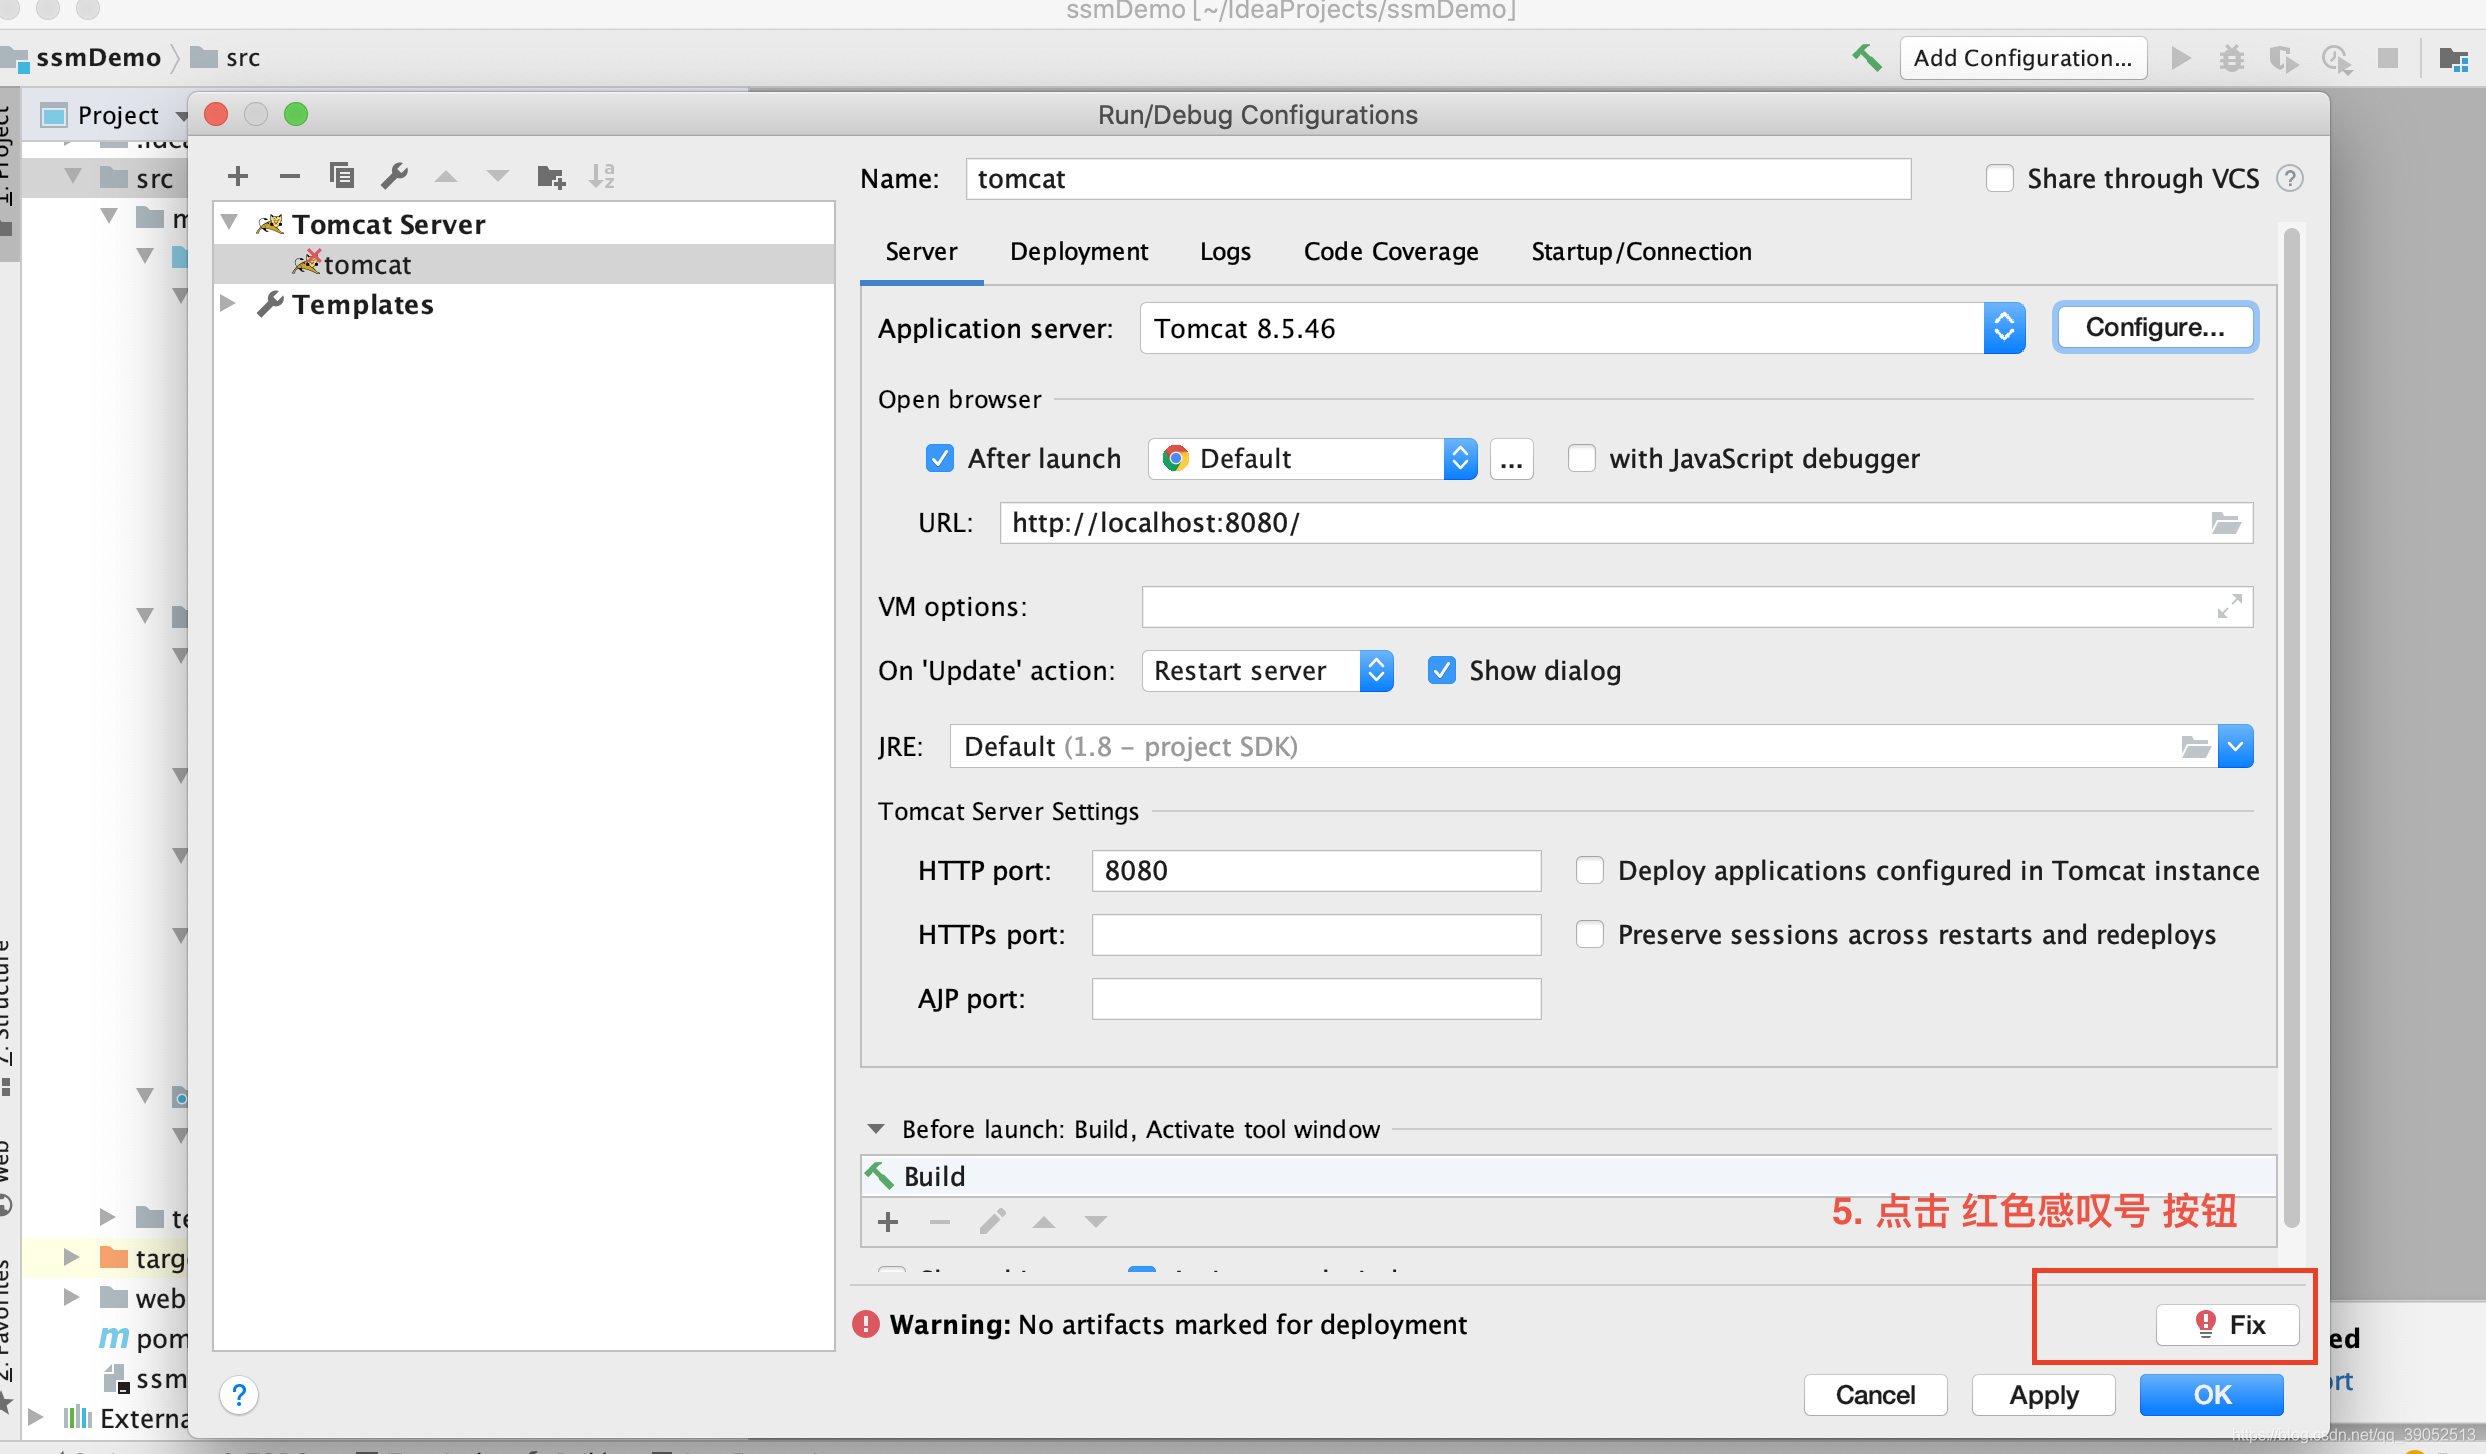Viewport: 2486px width, 1454px height.
Task: Open the Startup/Connection tab
Action: click(1640, 252)
